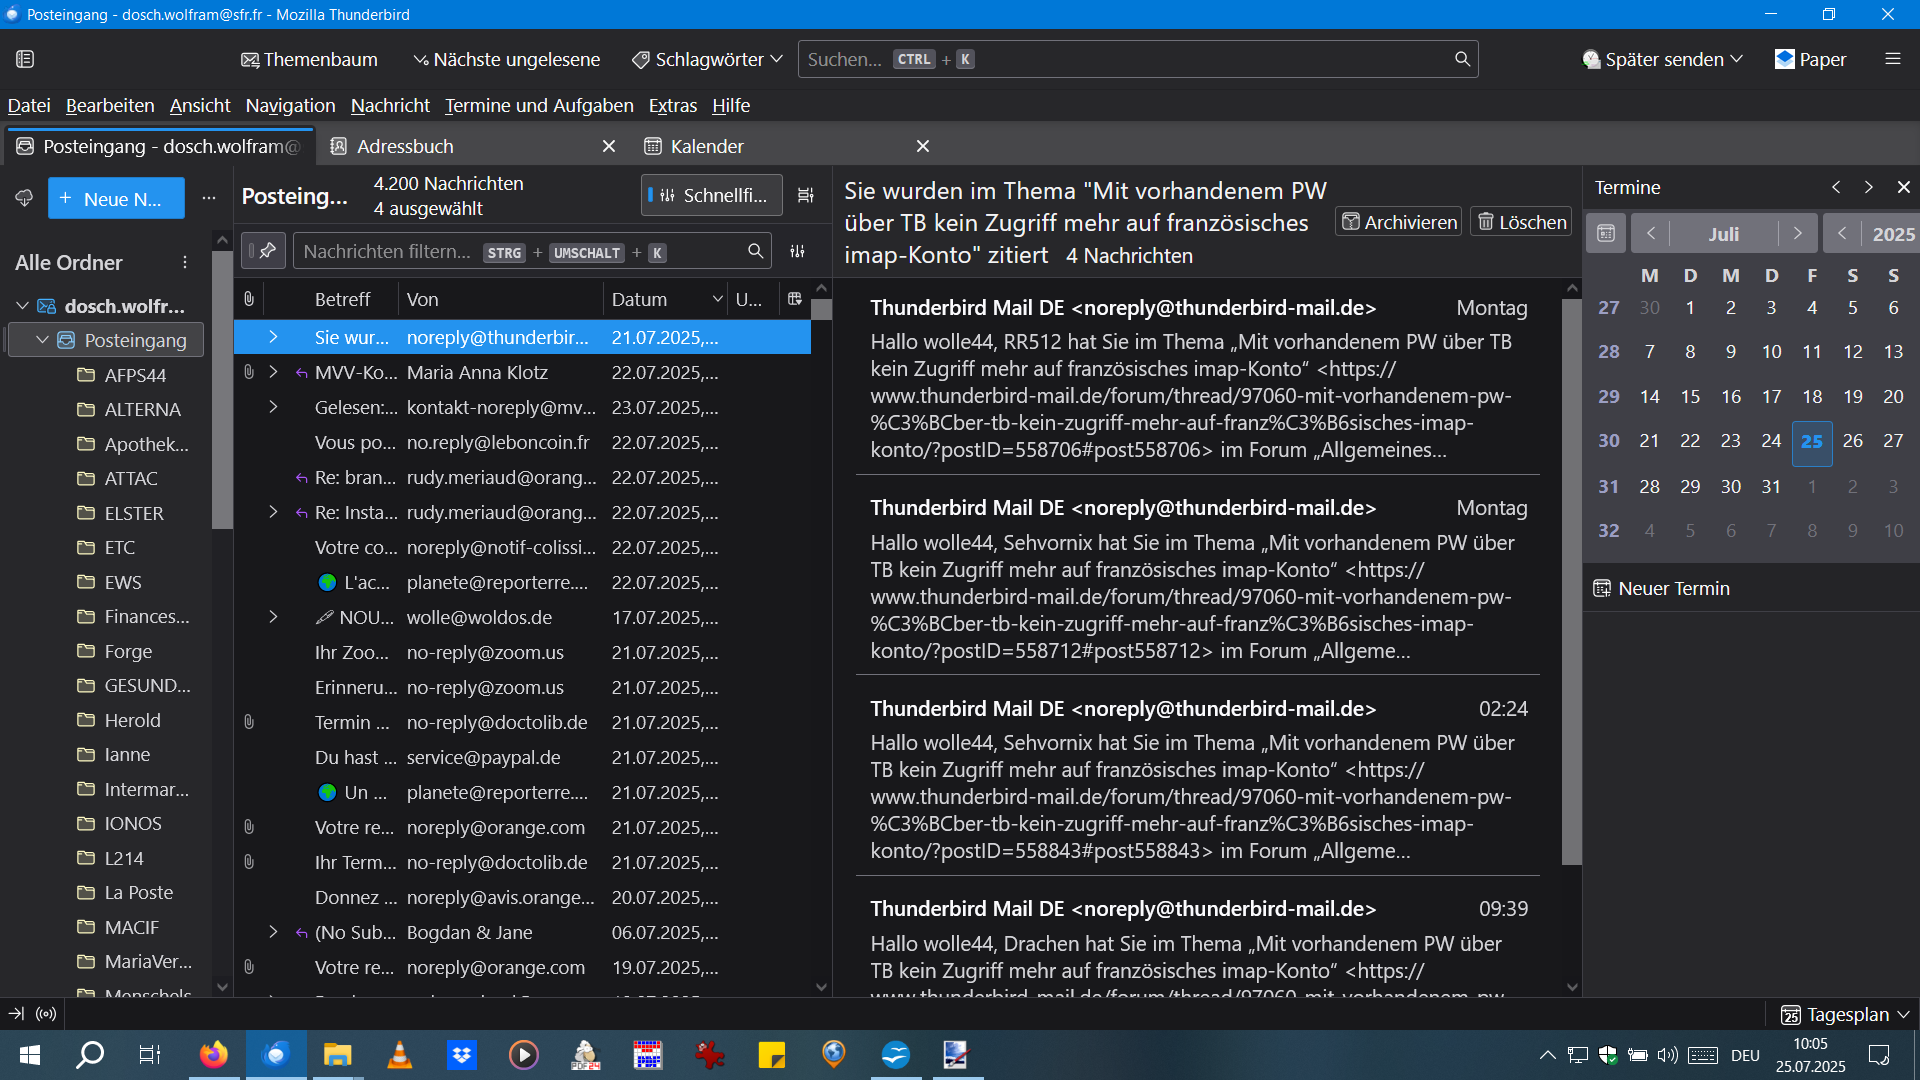The image size is (1920, 1080).
Task: Open the Extras menu
Action: pos(672,105)
